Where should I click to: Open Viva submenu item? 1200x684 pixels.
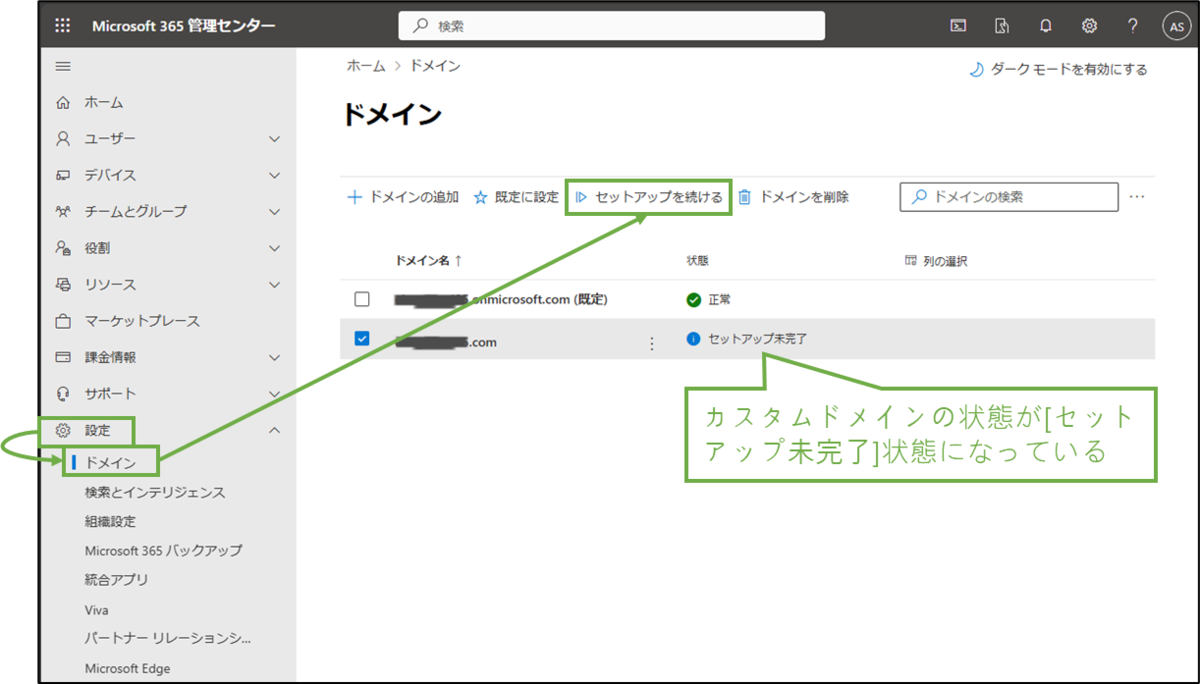point(97,609)
